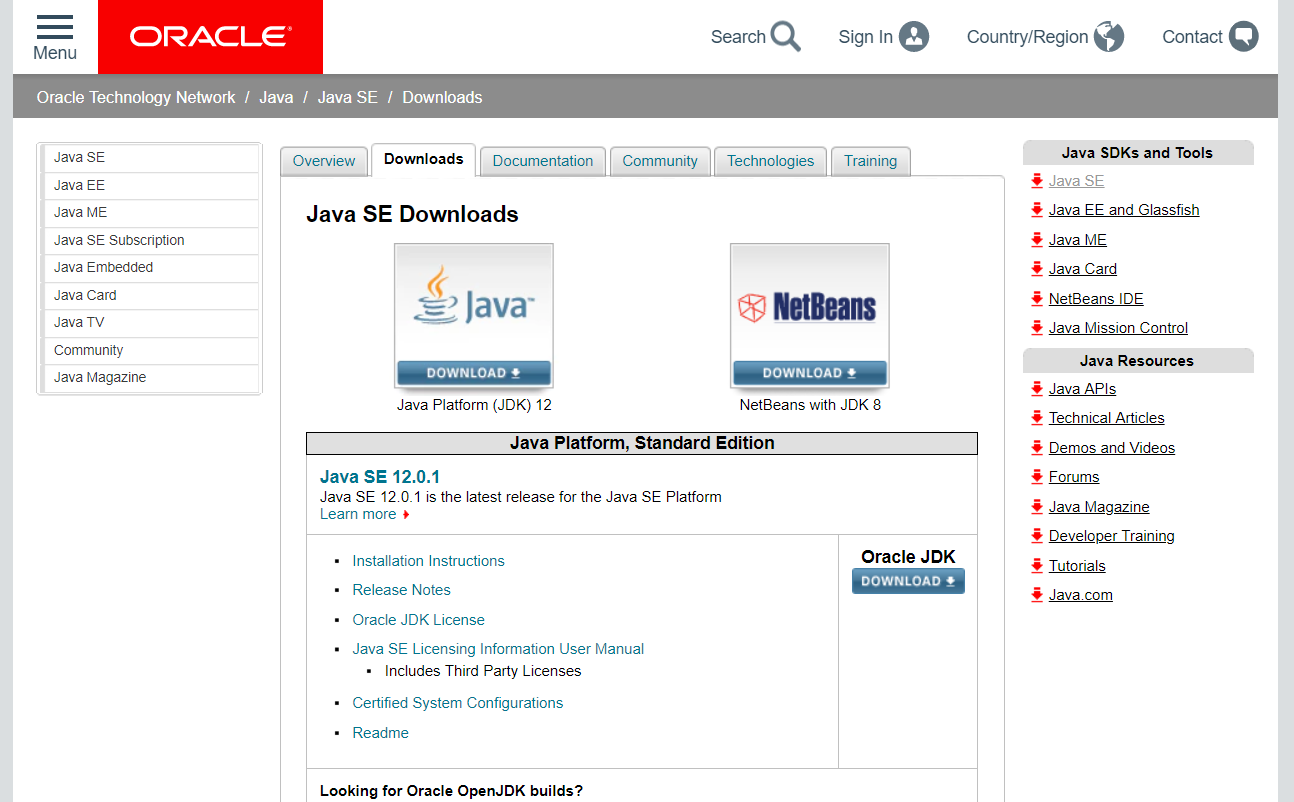This screenshot has width=1294, height=802.
Task: Click Oracle Technology Network breadcrumb
Action: click(136, 97)
